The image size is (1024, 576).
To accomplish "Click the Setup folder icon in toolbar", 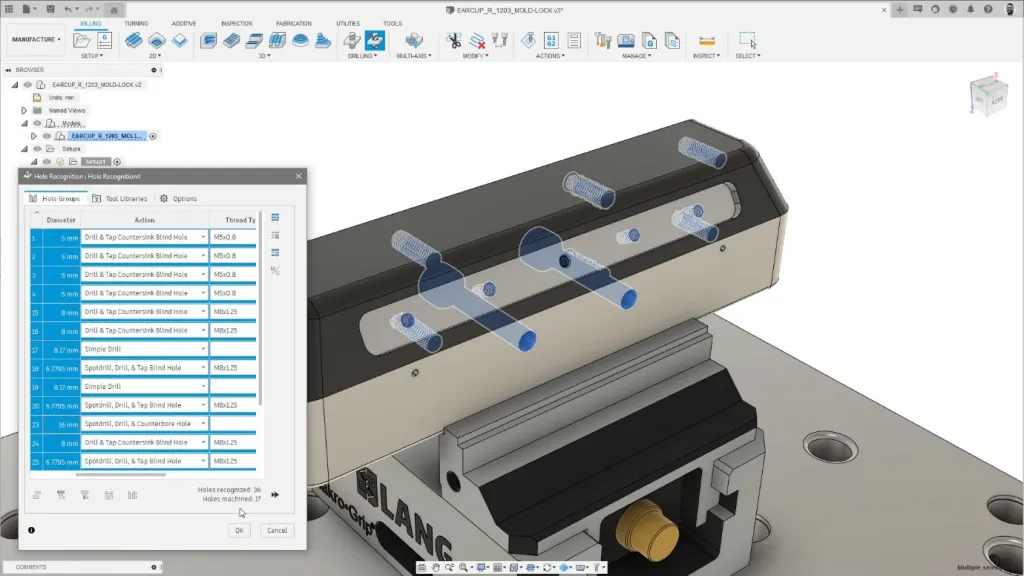I will pyautogui.click(x=82, y=41).
